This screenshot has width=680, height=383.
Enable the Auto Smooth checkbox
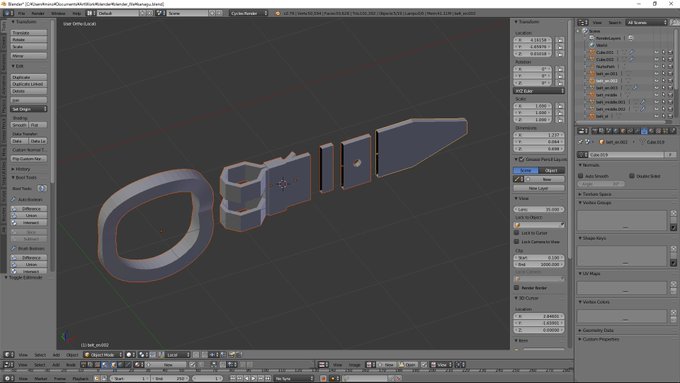tap(581, 176)
